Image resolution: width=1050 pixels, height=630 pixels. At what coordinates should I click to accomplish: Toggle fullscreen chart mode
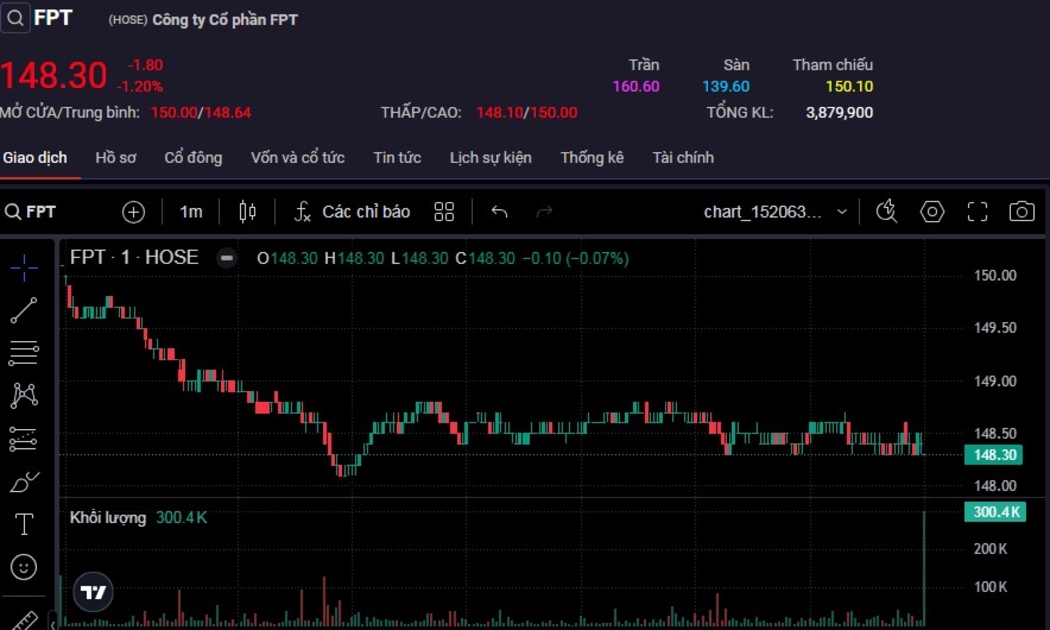pos(977,212)
